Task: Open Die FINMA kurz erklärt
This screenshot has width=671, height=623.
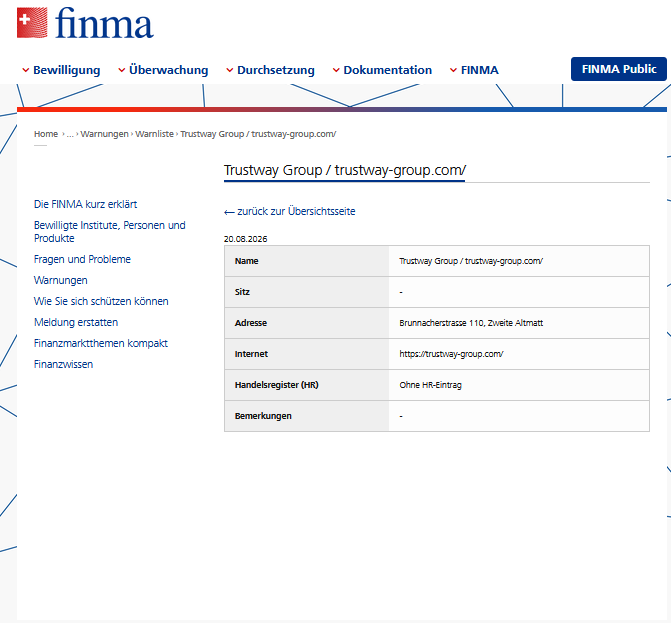Action: (x=86, y=204)
